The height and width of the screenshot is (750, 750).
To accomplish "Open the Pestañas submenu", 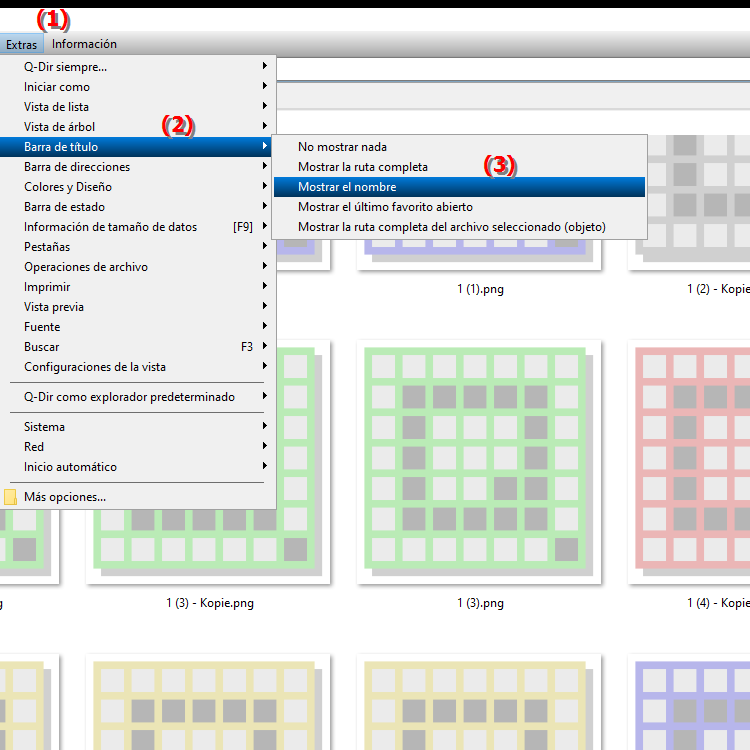I will click(138, 247).
